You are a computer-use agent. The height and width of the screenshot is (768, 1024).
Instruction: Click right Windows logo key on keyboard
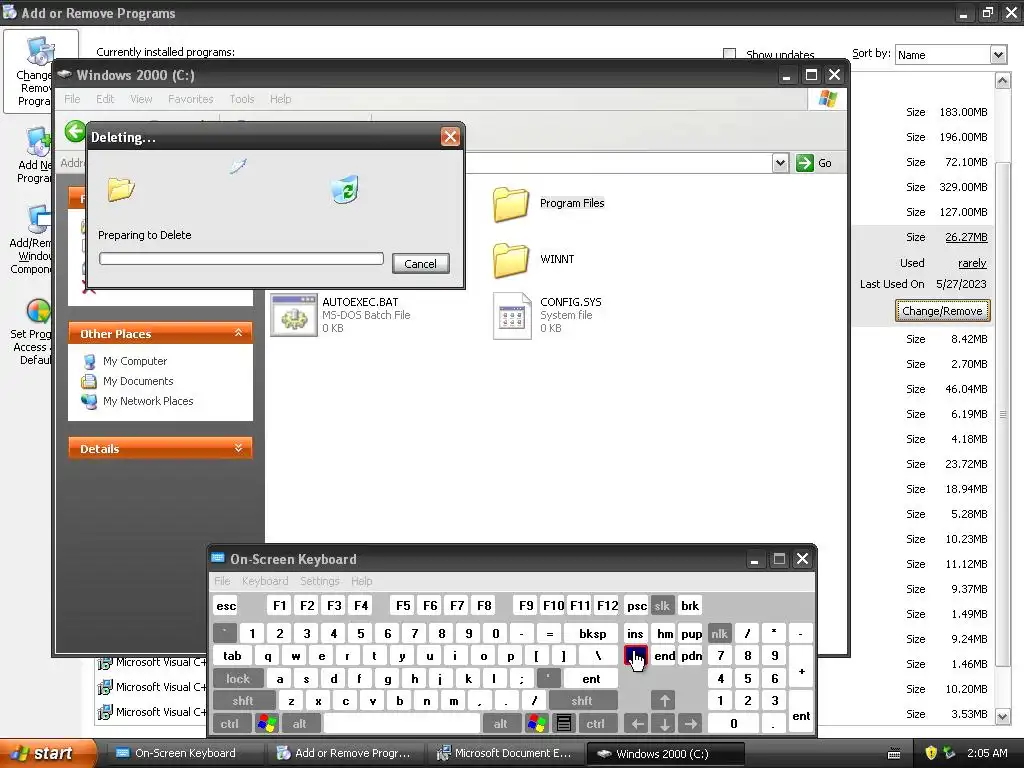(537, 724)
